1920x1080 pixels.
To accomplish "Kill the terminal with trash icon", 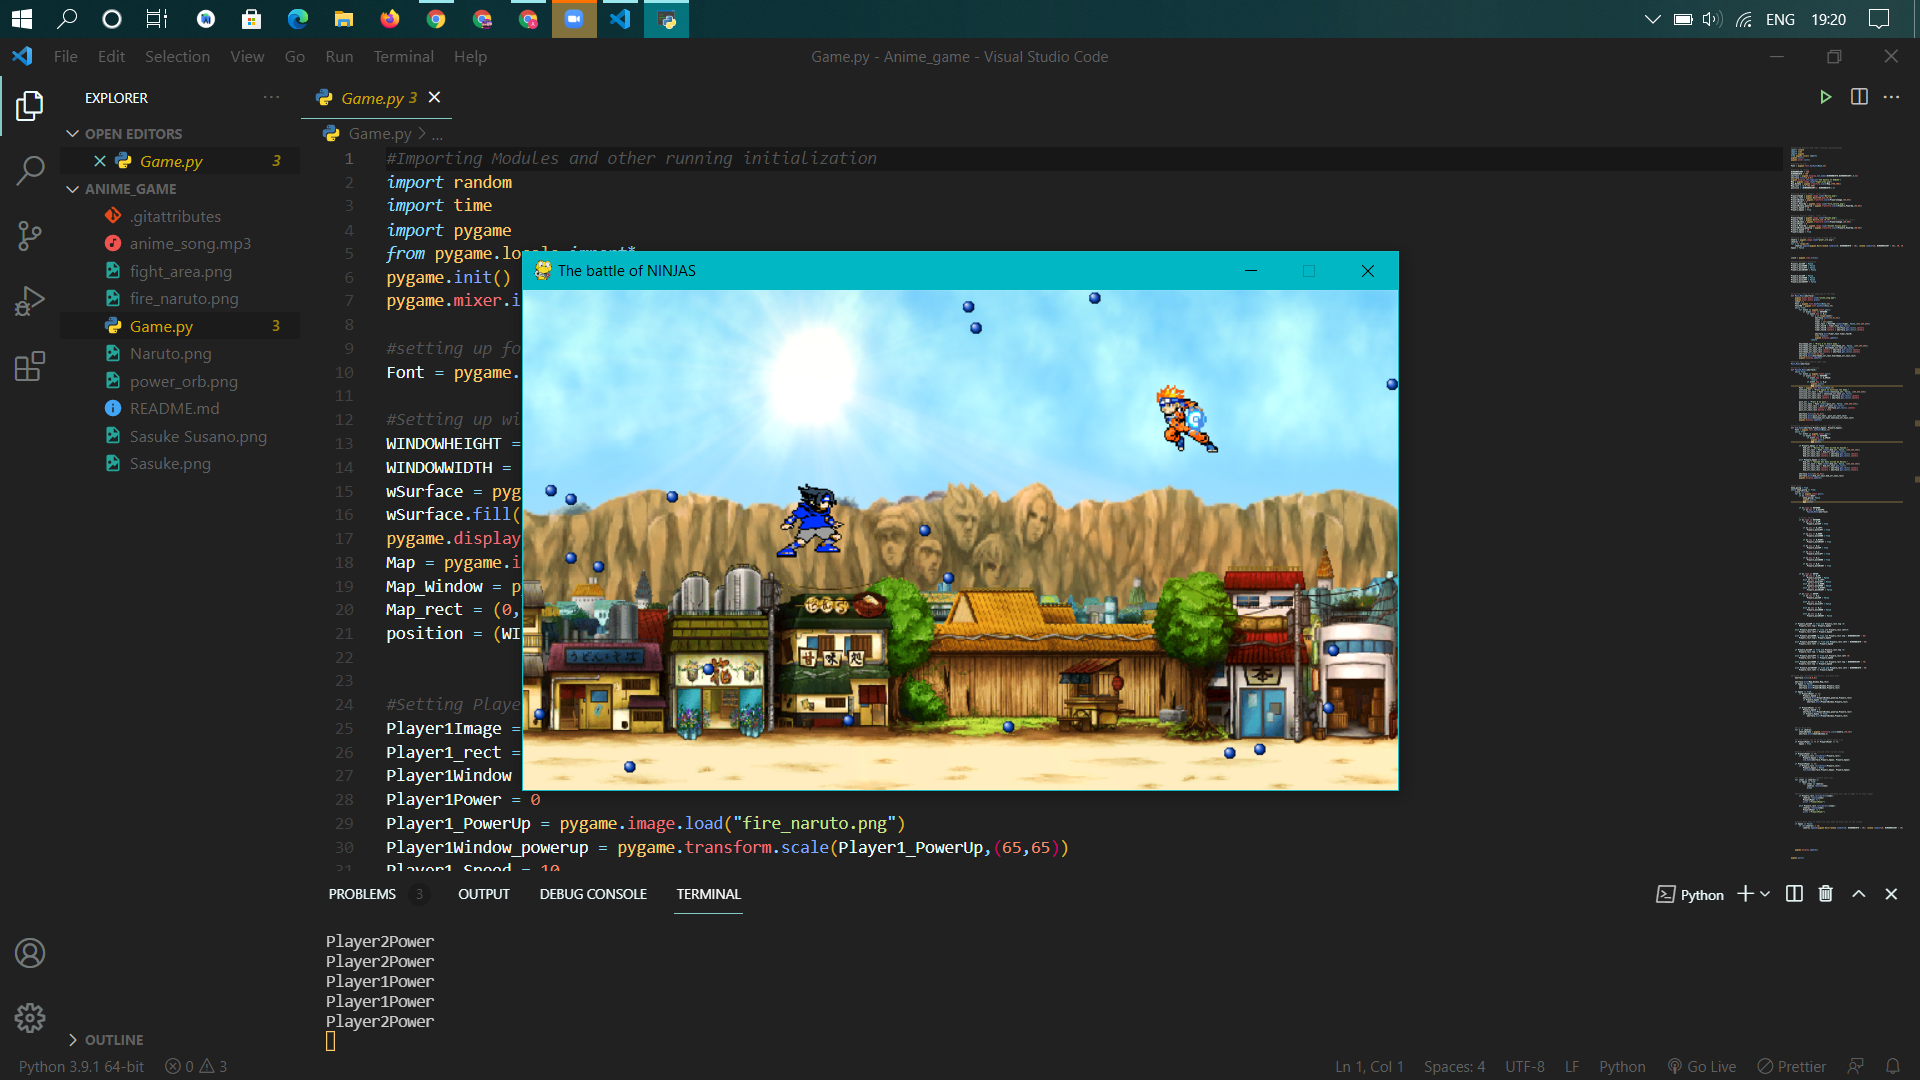I will coord(1825,894).
